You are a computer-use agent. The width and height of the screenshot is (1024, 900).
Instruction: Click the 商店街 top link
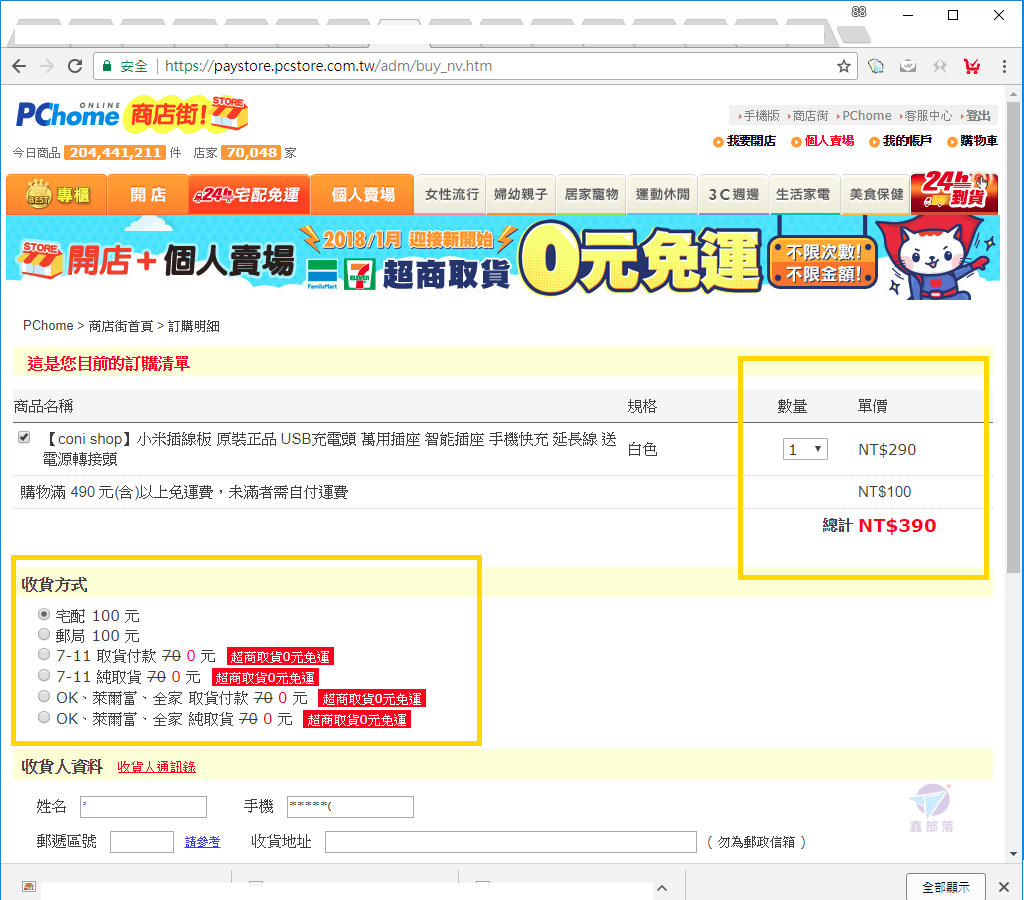pyautogui.click(x=810, y=116)
